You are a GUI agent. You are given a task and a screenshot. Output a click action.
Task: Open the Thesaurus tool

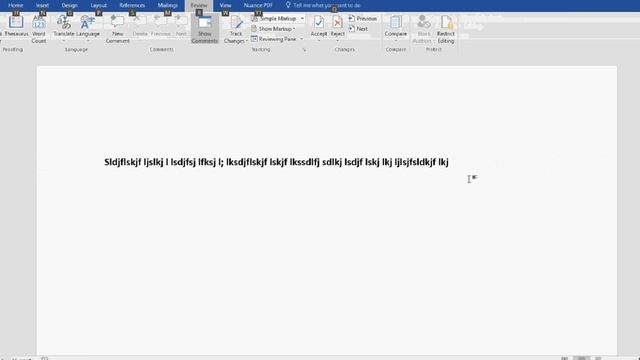point(16,26)
